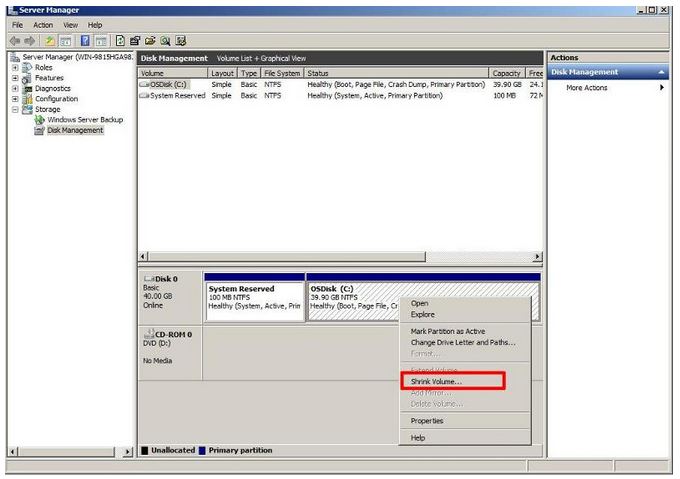Click the black Unallocated legend swatch

coord(145,450)
